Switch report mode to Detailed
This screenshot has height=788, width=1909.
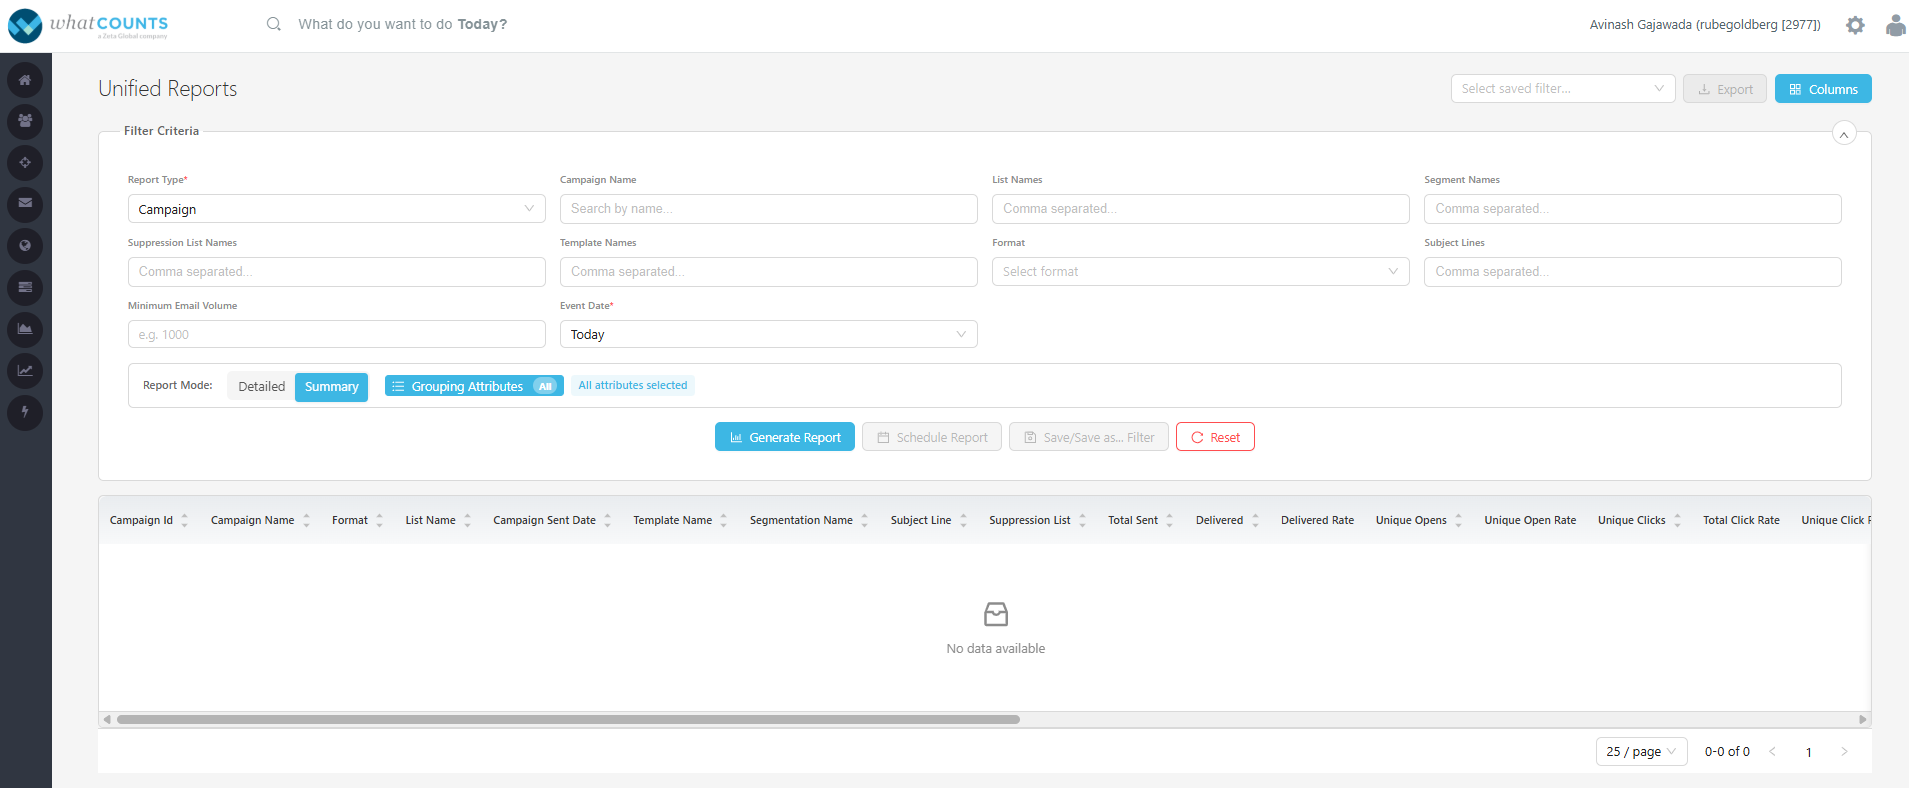click(261, 387)
